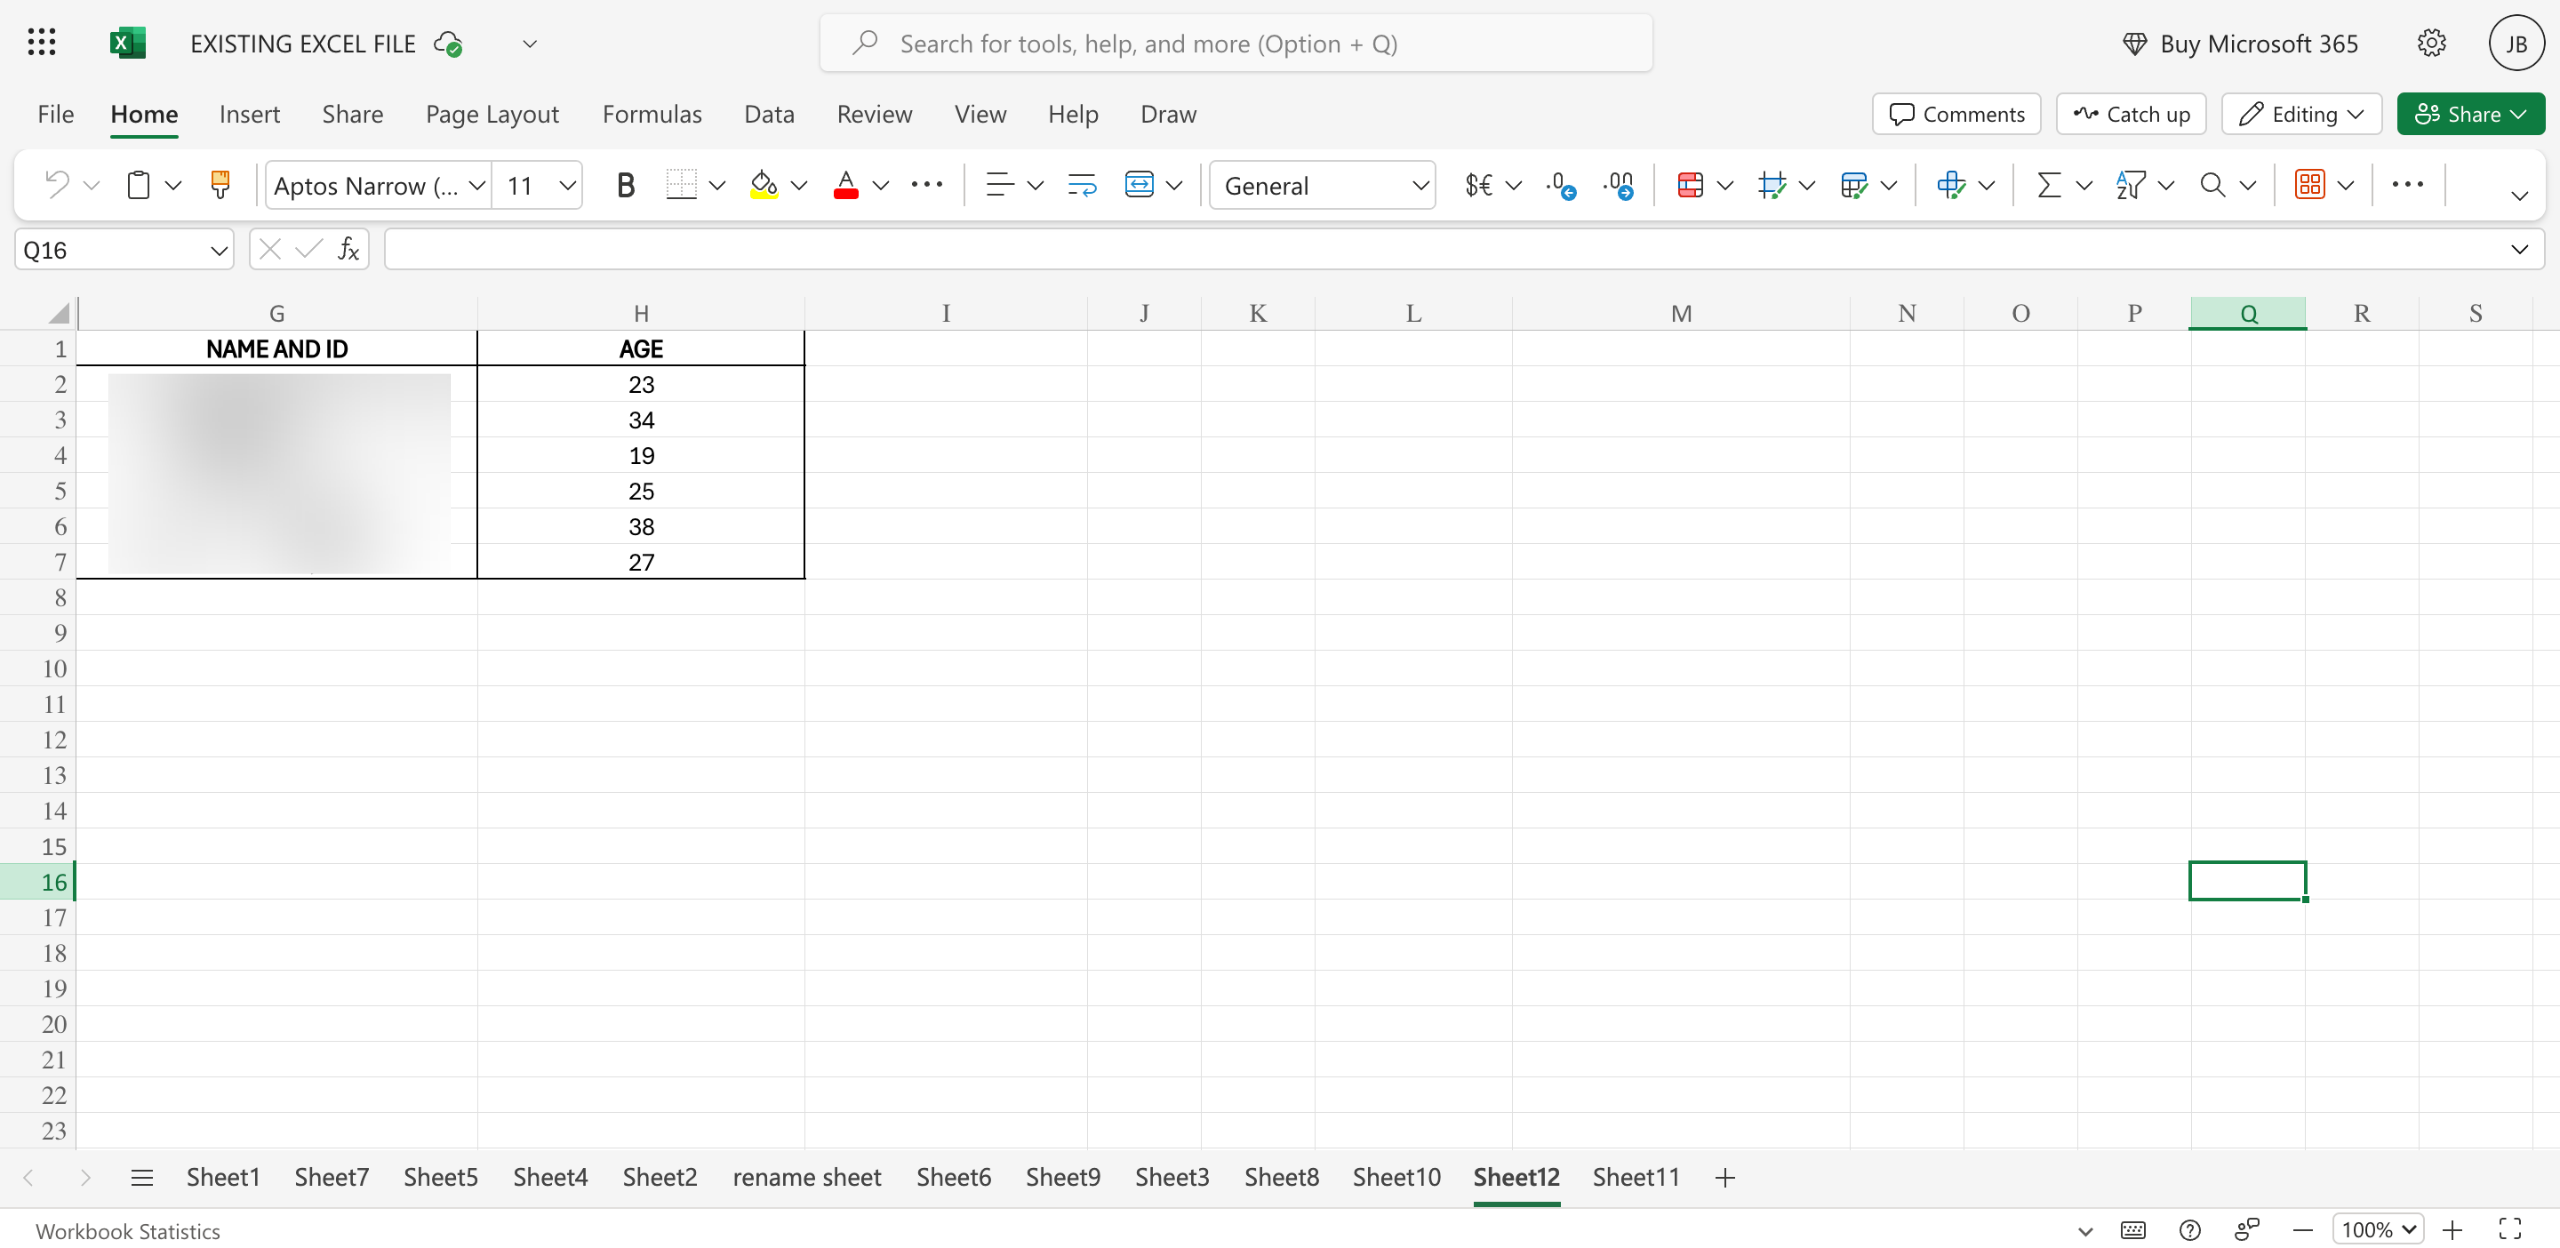Open the Page Layout ribbon tab
This screenshot has height=1248, width=2560.
coord(492,114)
